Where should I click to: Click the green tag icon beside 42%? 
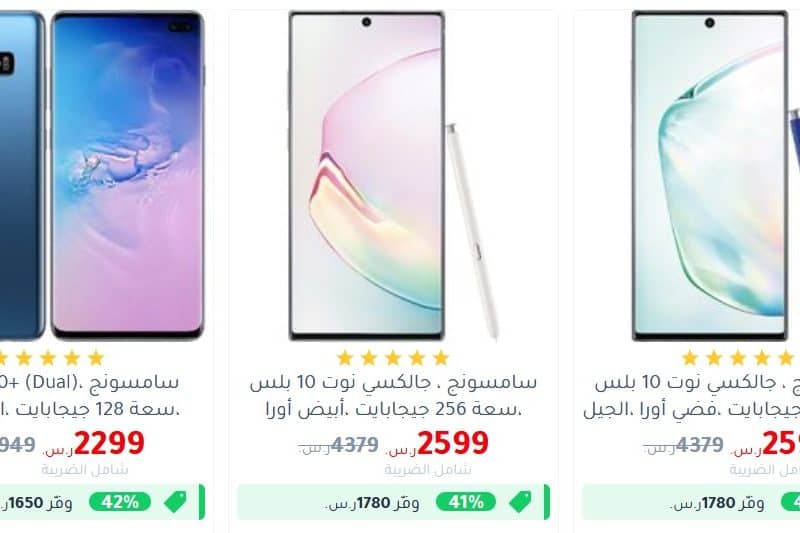click(176, 502)
